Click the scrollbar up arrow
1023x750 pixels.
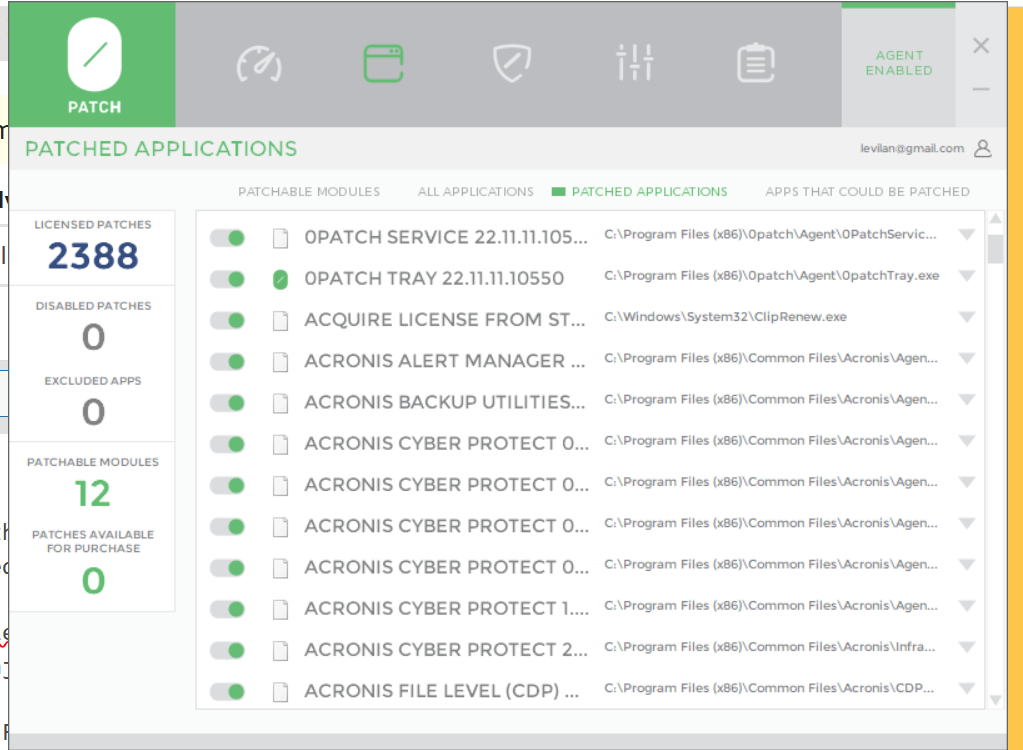996,218
